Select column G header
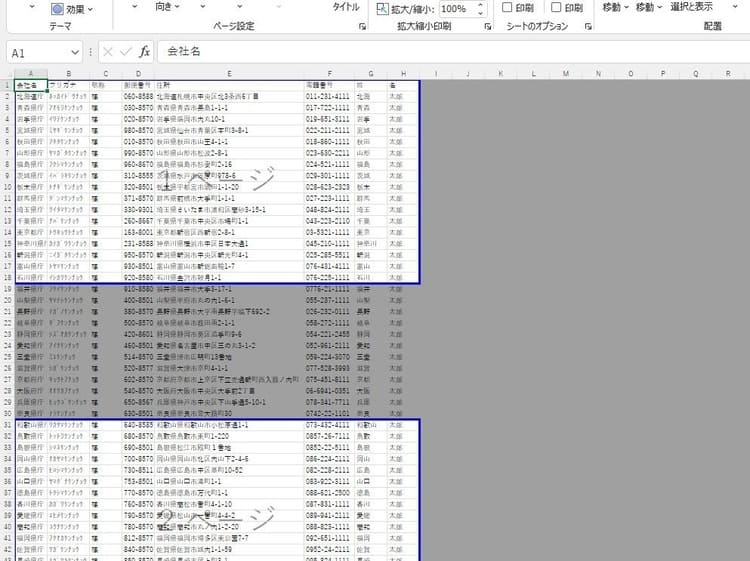Image resolution: width=750 pixels, height=561 pixels. [x=371, y=74]
